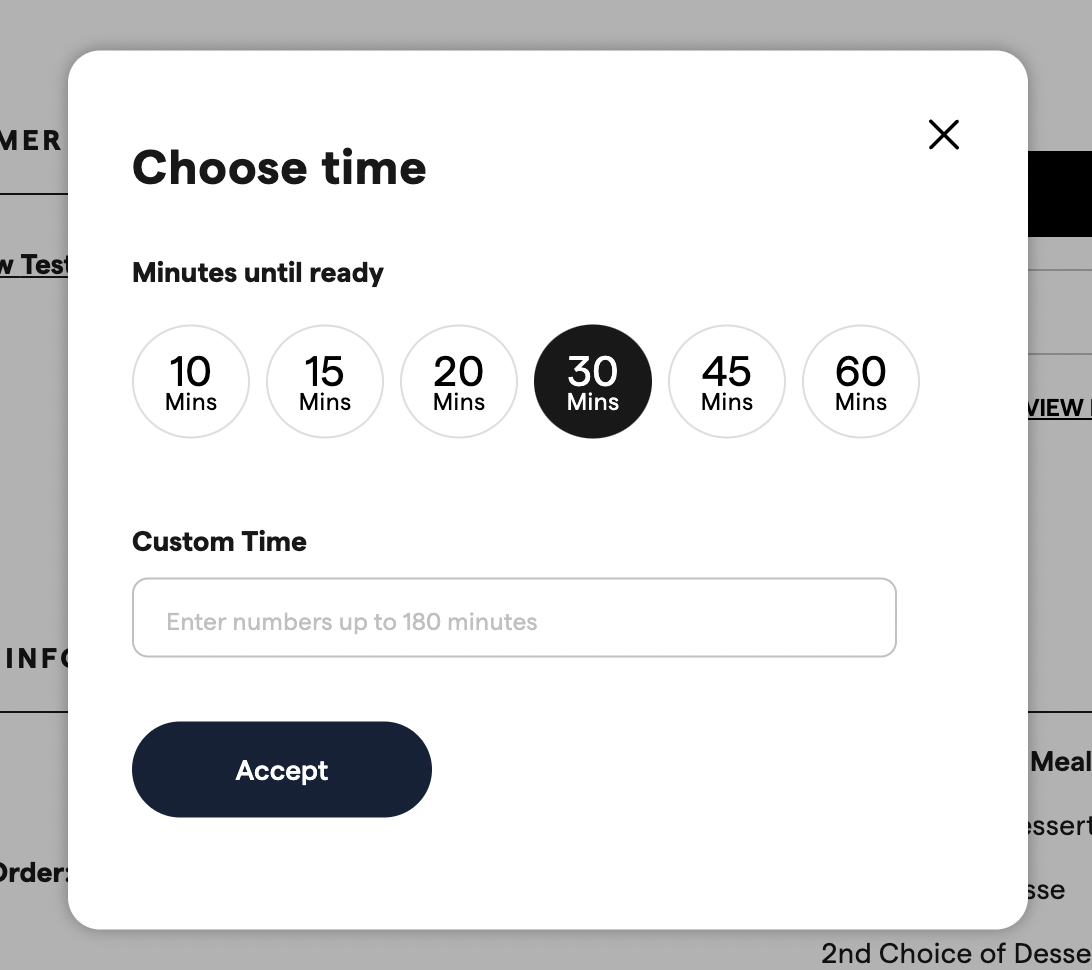Close the Choose time dialog
1092x970 pixels.
pyautogui.click(x=943, y=134)
